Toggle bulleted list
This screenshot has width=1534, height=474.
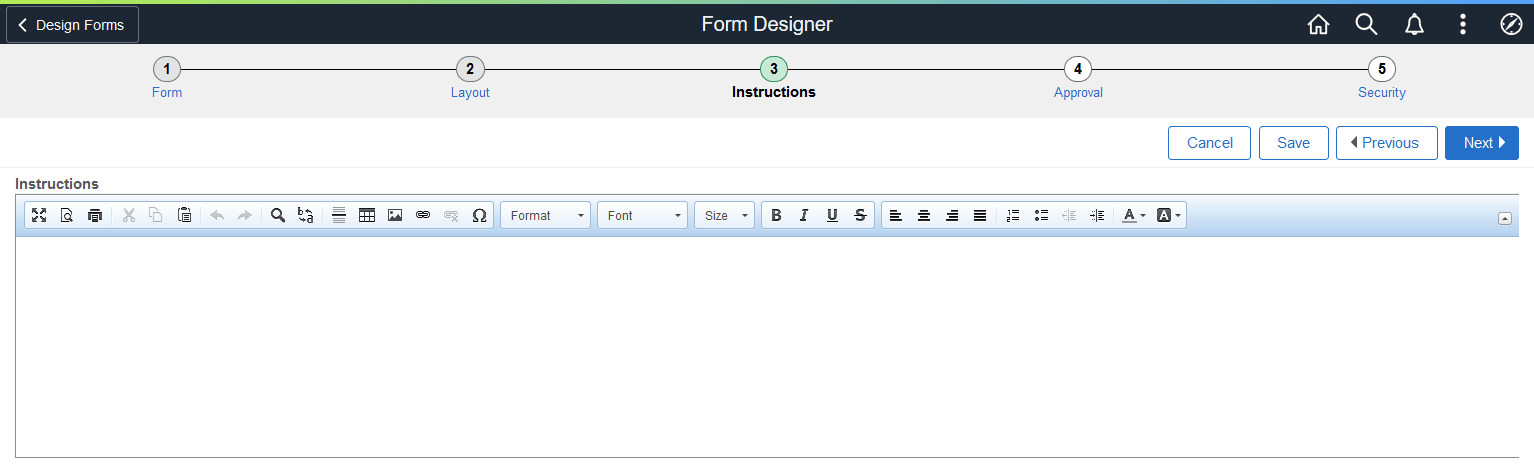[1041, 215]
